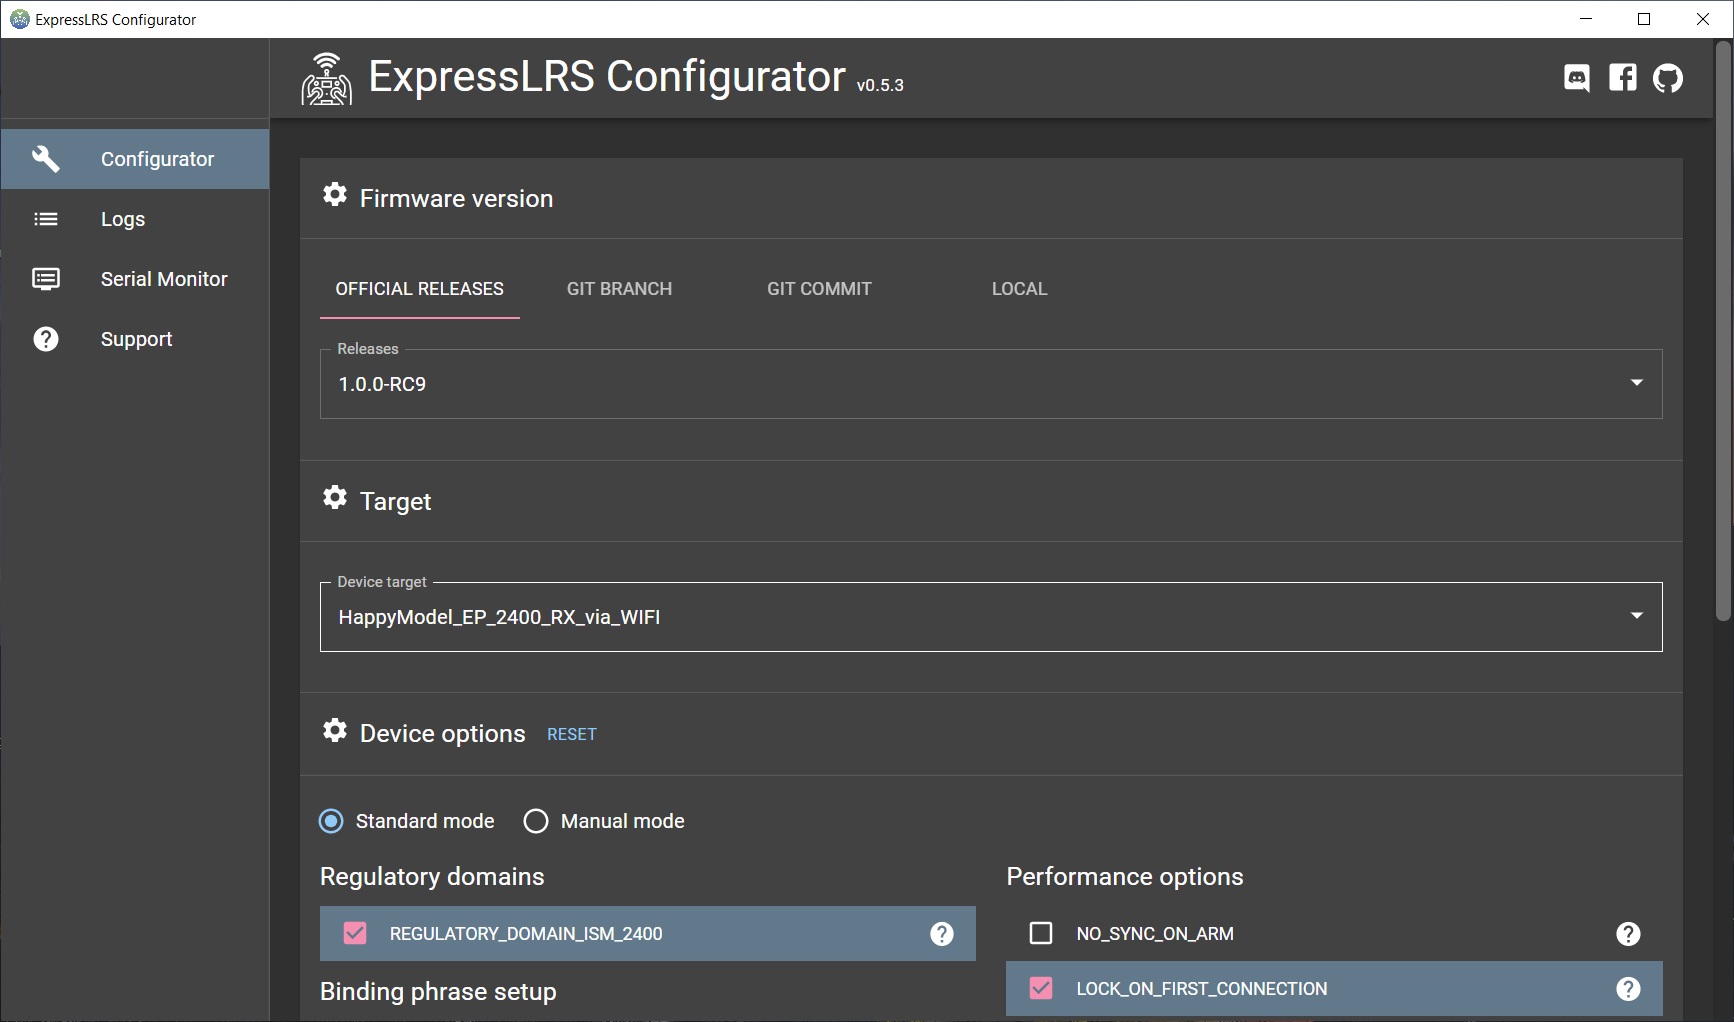Select Standard mode radio button
This screenshot has height=1022, width=1734.
(x=331, y=821)
